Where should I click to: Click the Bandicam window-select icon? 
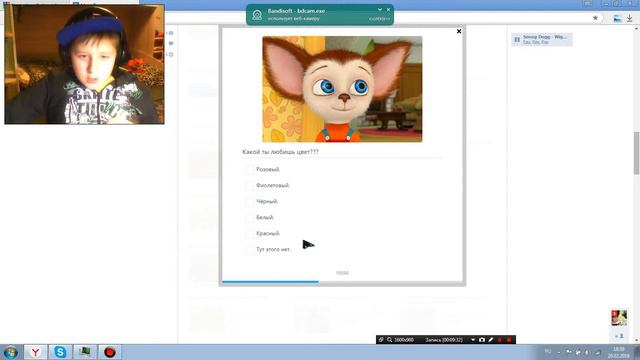(381, 340)
